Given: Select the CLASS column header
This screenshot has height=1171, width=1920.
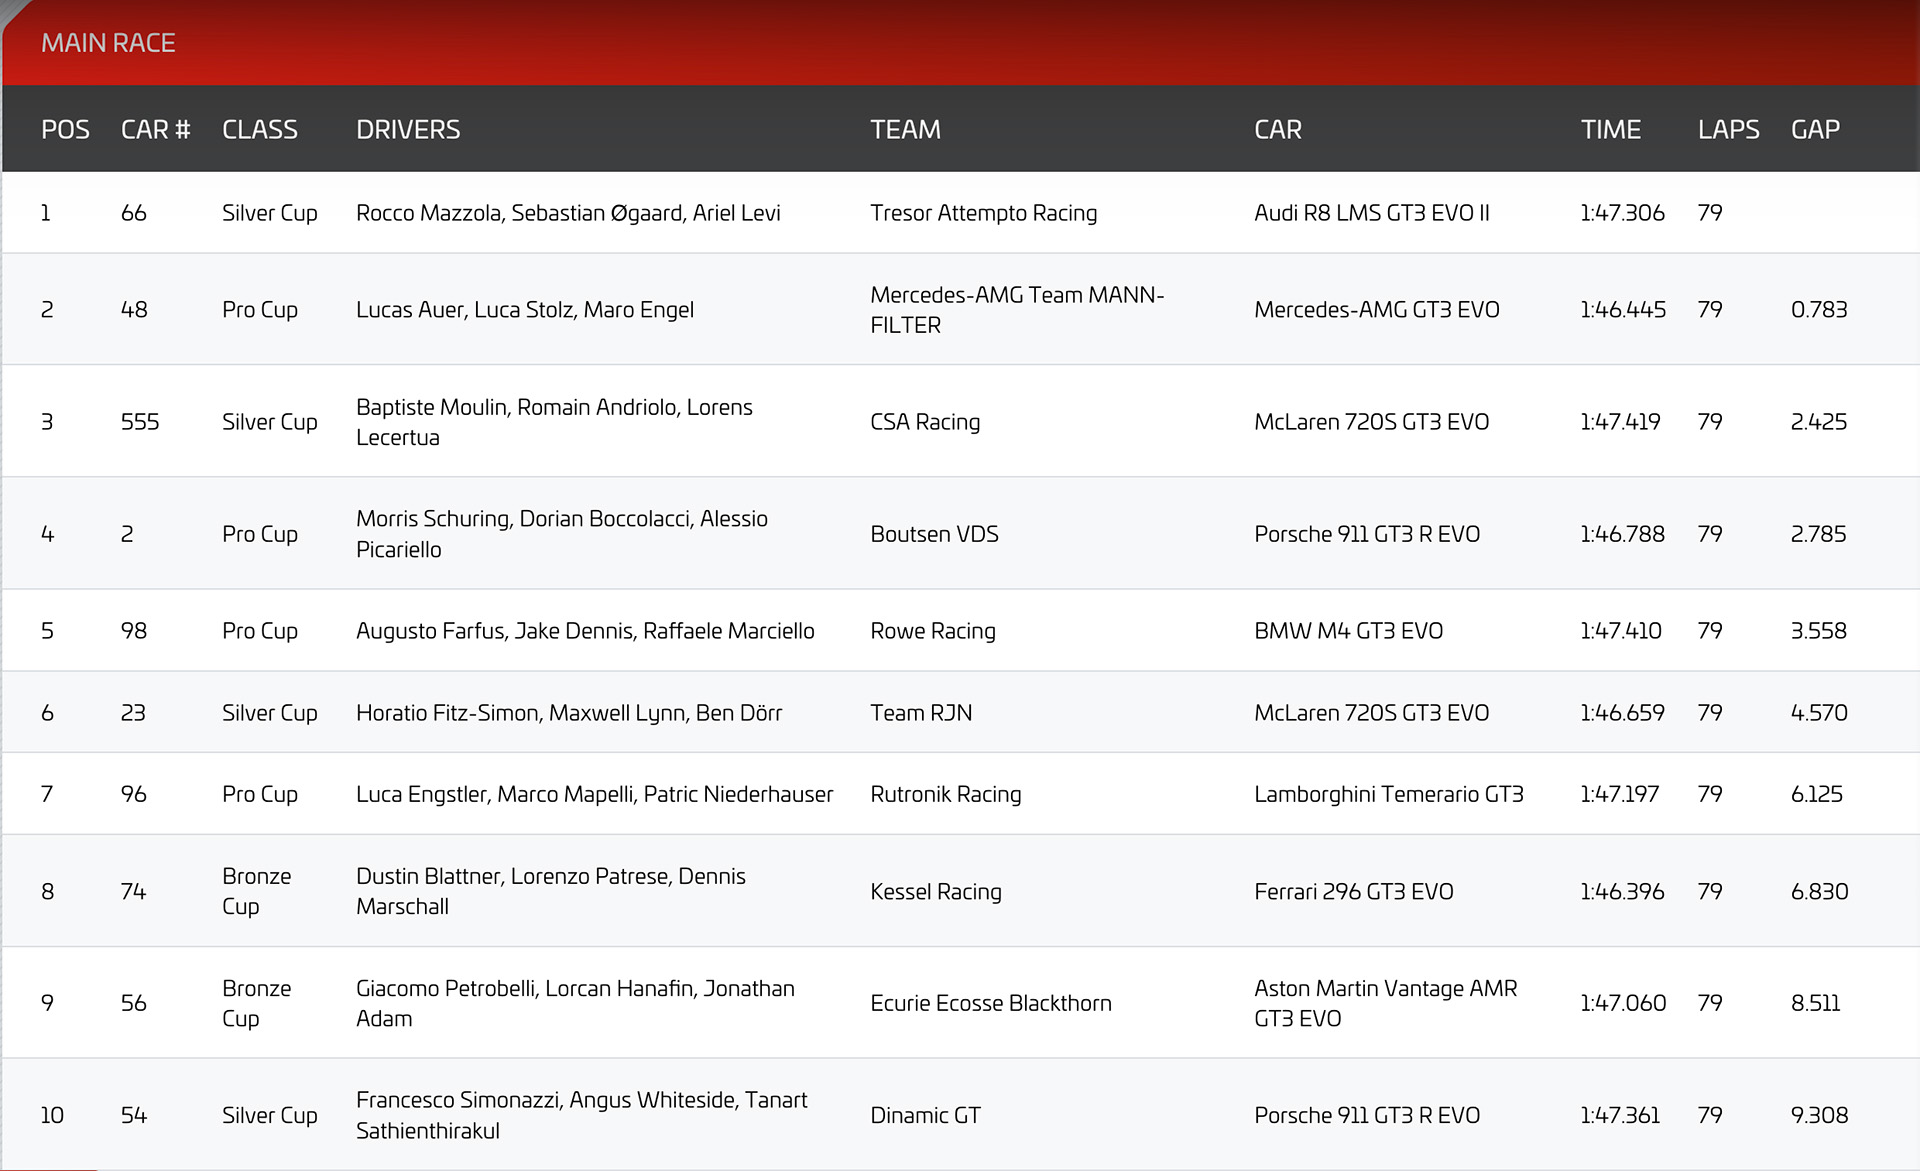Looking at the screenshot, I should [x=260, y=130].
